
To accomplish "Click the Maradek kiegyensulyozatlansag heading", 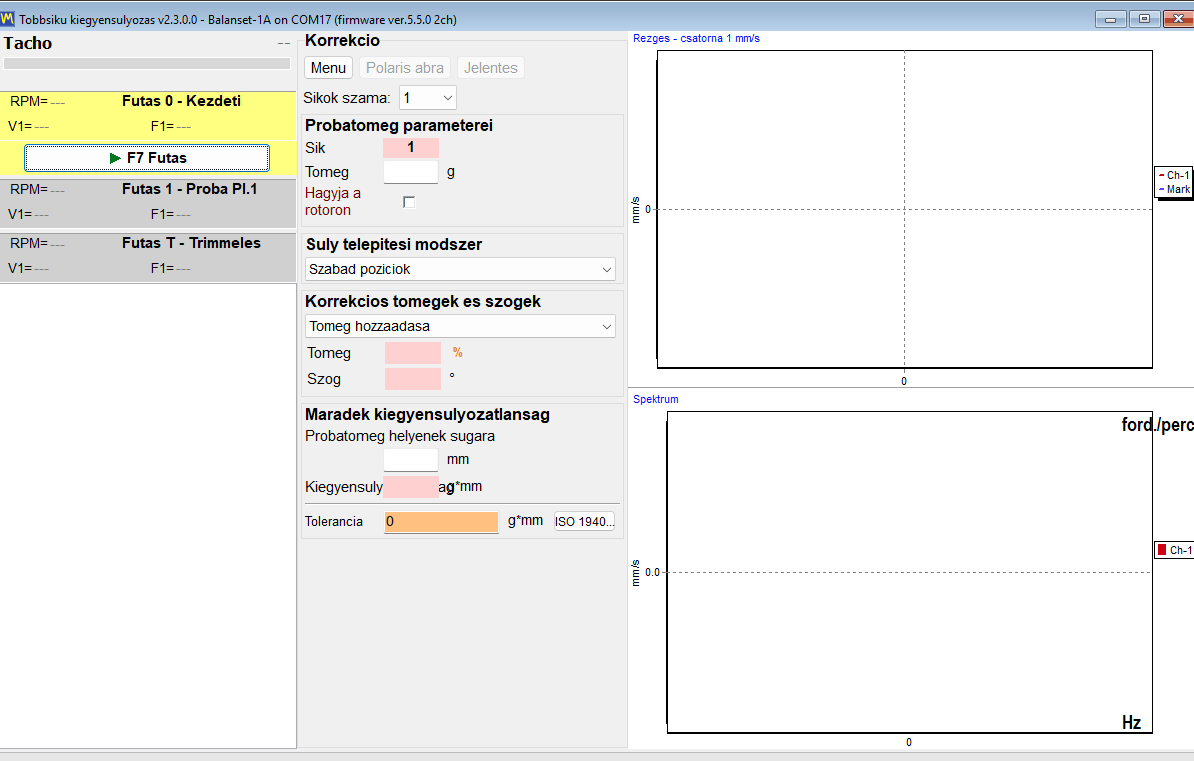I will tap(427, 414).
